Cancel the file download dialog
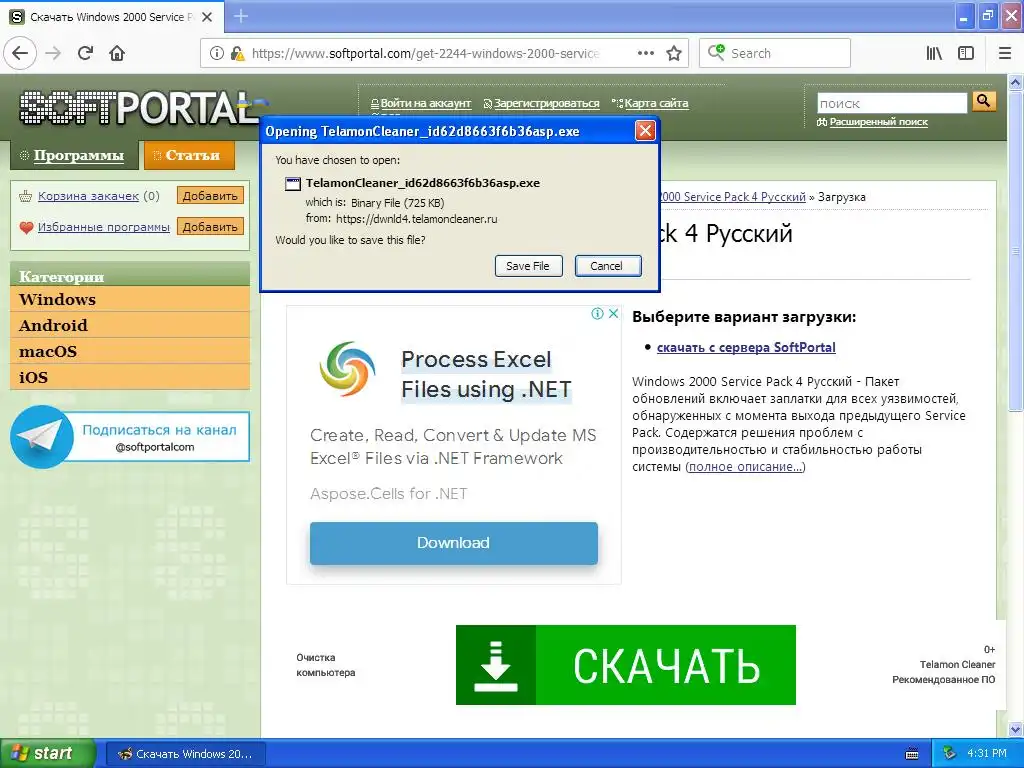Image resolution: width=1024 pixels, height=768 pixels. (x=607, y=266)
